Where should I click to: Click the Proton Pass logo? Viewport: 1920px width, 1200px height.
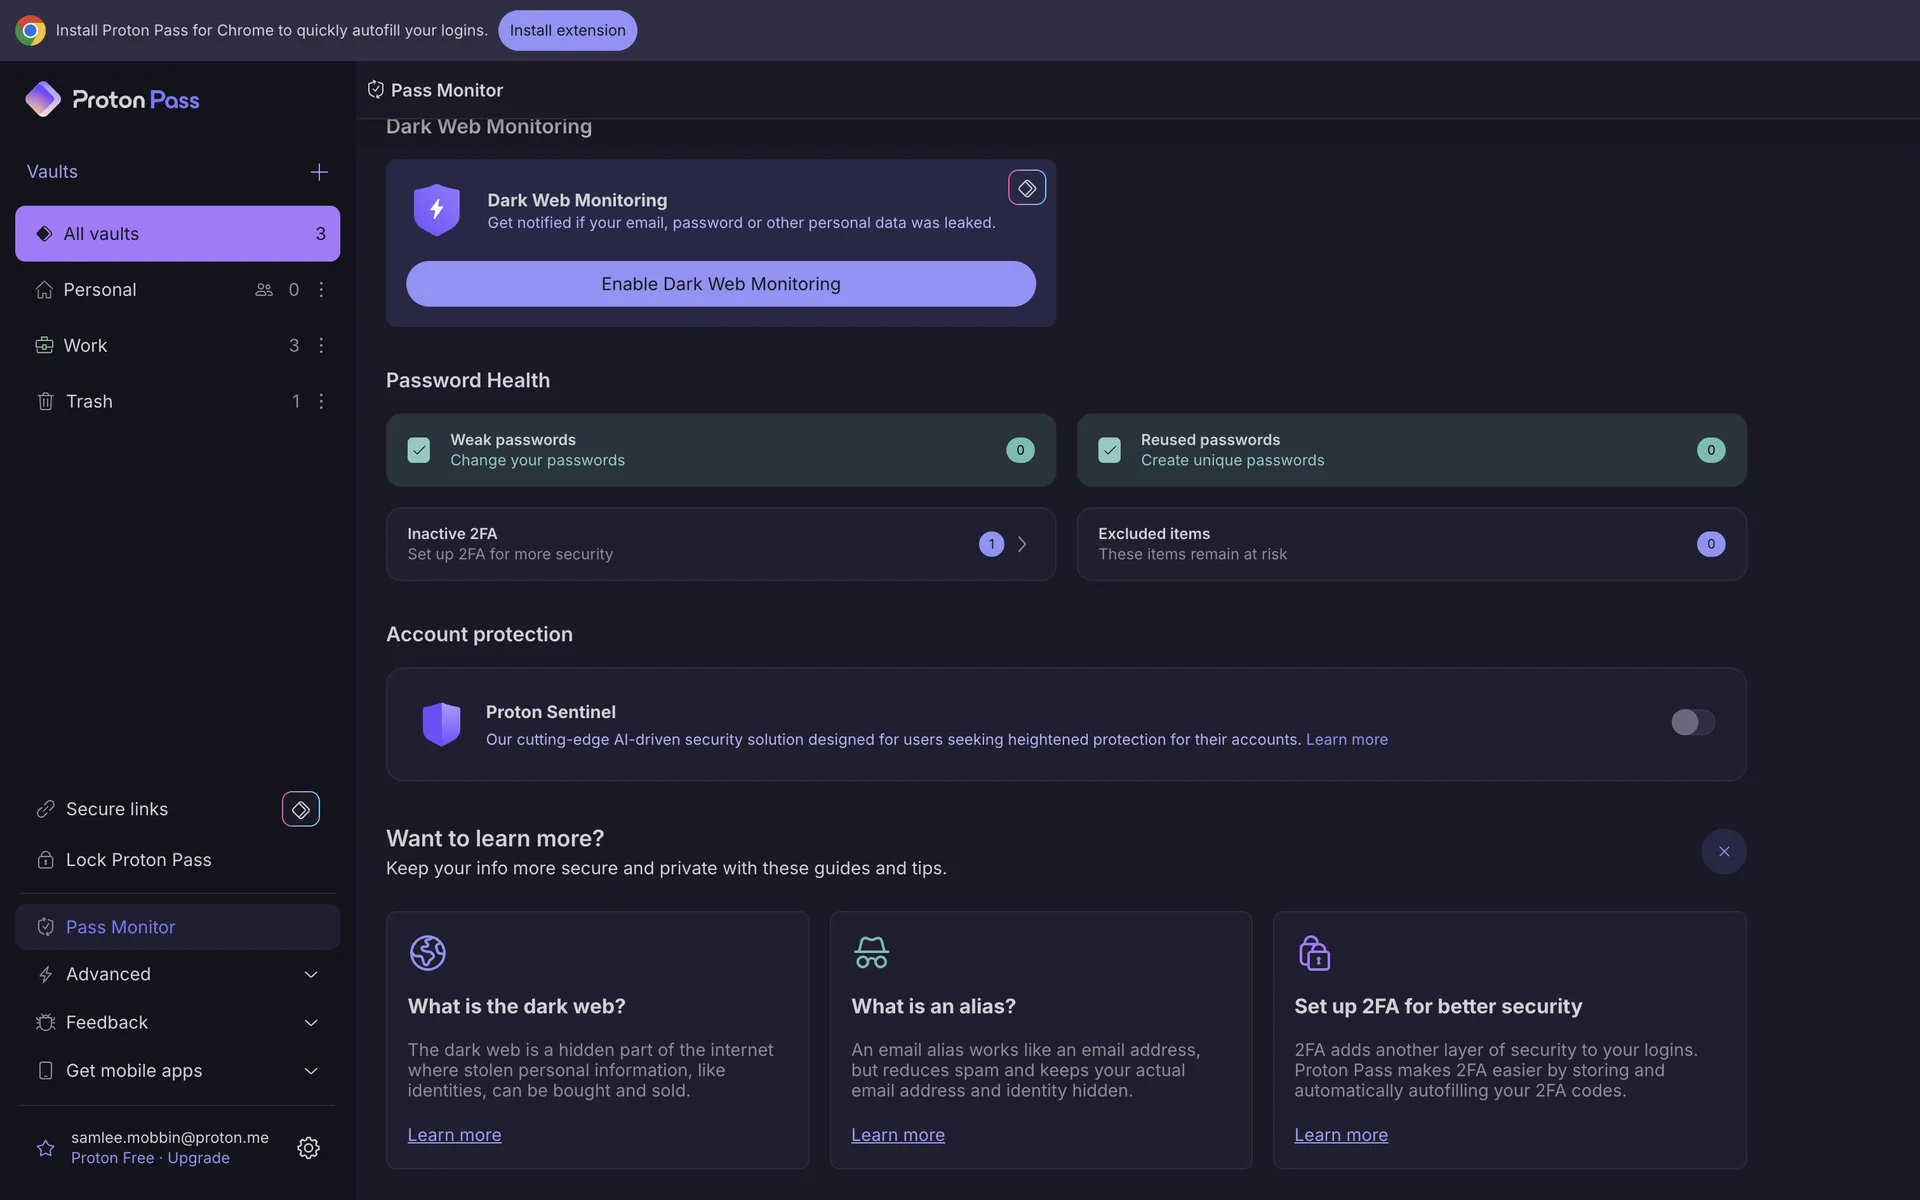click(x=112, y=99)
